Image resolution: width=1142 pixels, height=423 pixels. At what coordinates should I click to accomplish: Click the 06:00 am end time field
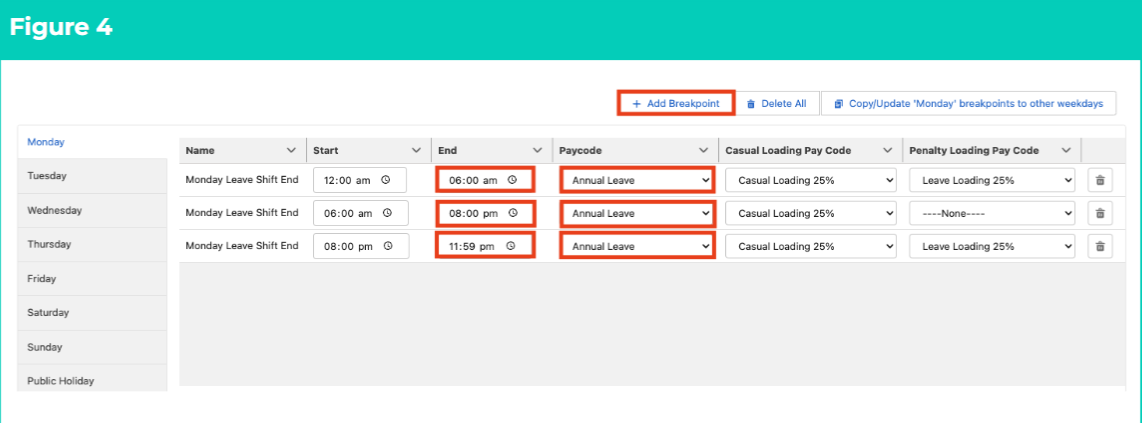pyautogui.click(x=485, y=180)
